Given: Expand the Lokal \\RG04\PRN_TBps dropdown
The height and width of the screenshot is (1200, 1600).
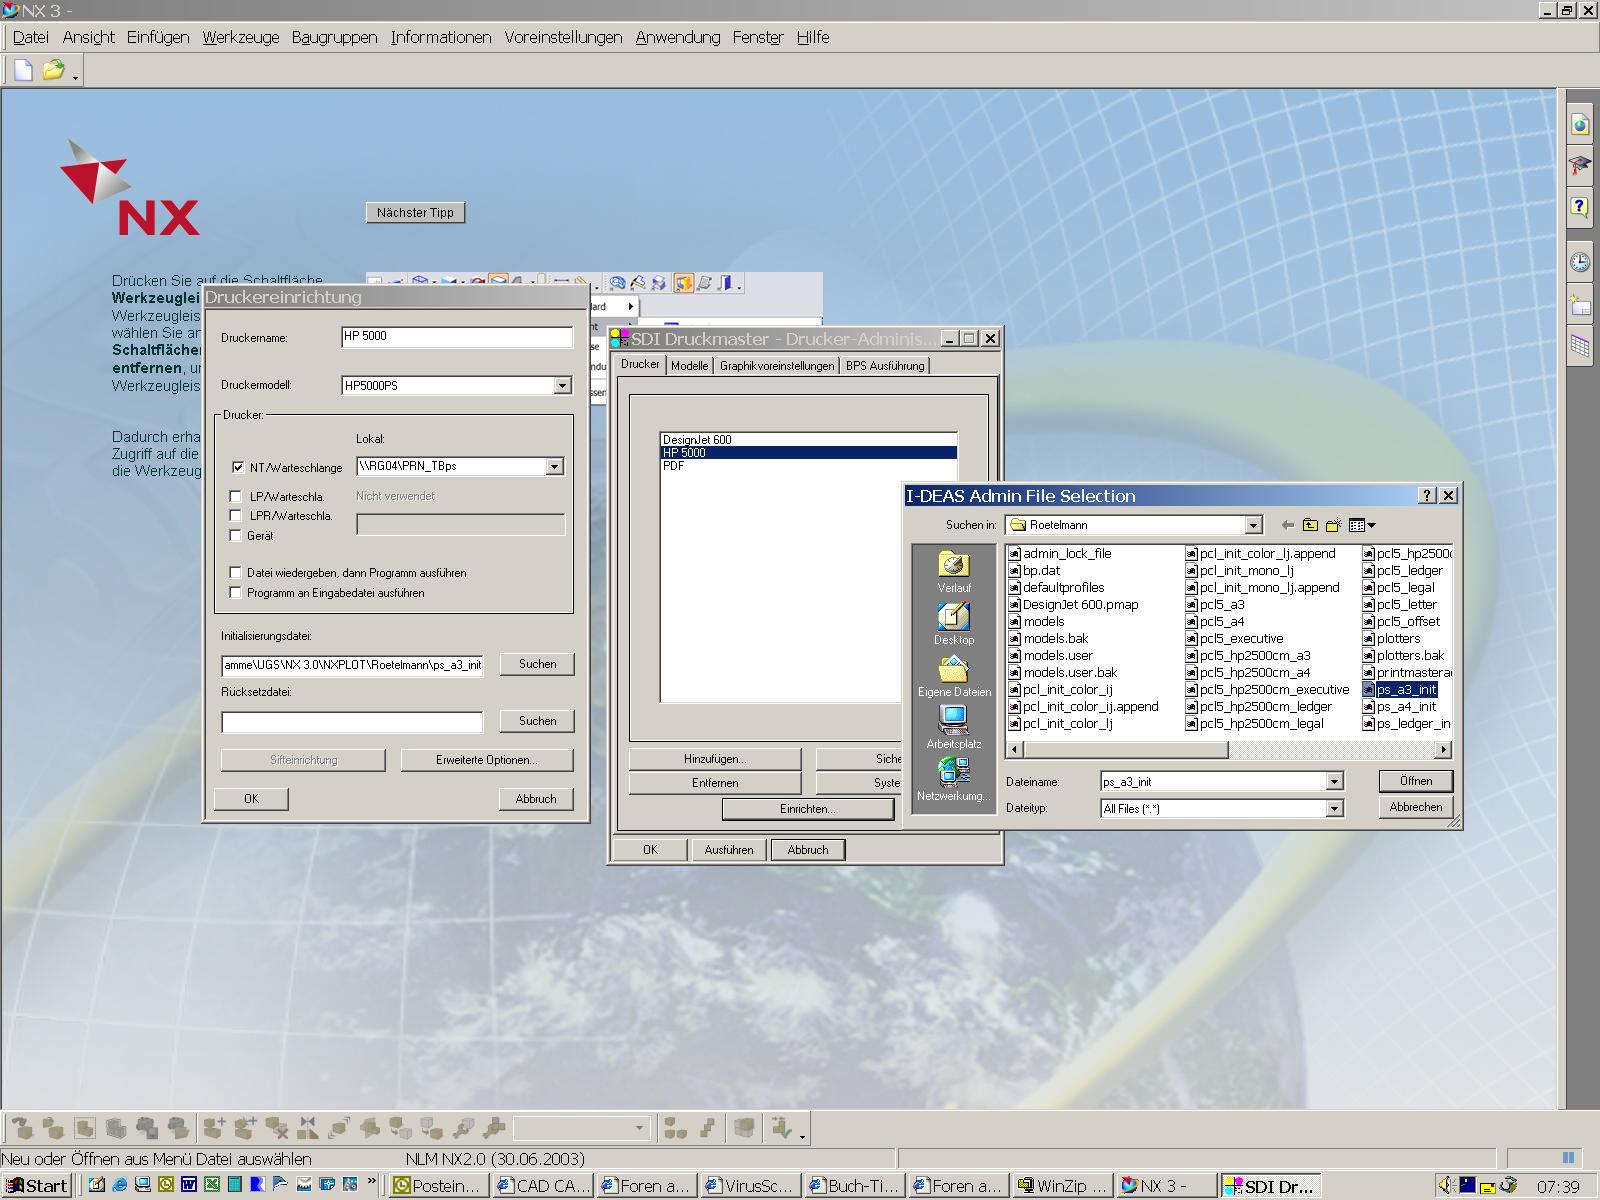Looking at the screenshot, I should (x=555, y=467).
